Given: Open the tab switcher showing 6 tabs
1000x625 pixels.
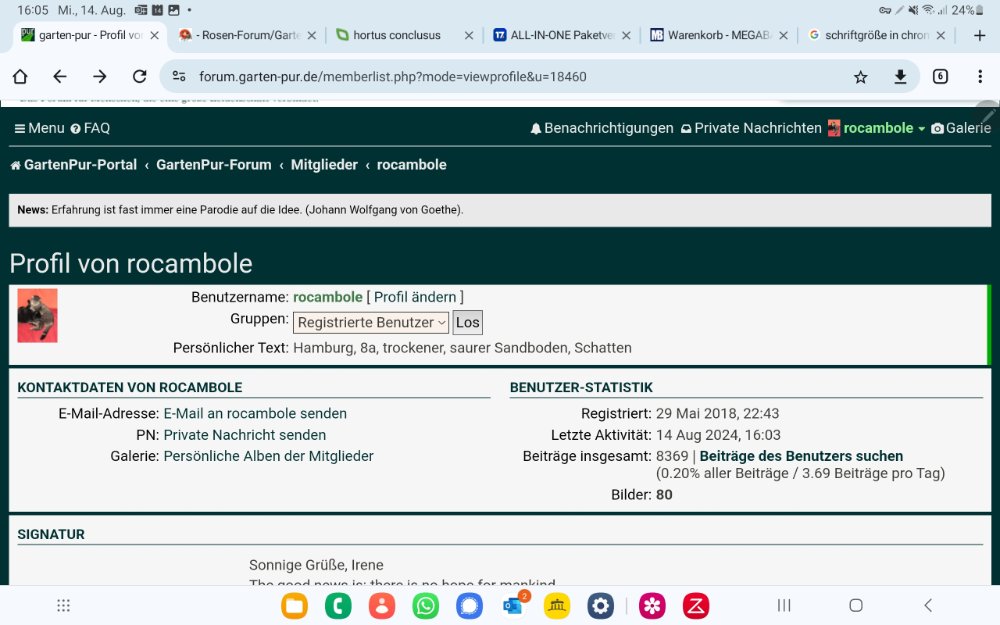Looking at the screenshot, I should [x=940, y=77].
